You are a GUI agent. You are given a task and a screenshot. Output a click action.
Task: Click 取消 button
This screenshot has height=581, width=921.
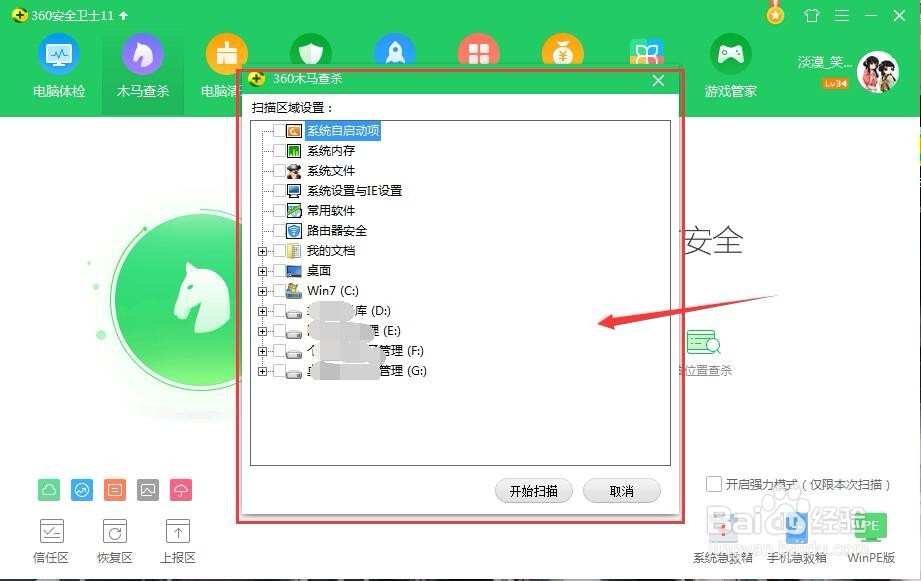tap(621, 491)
